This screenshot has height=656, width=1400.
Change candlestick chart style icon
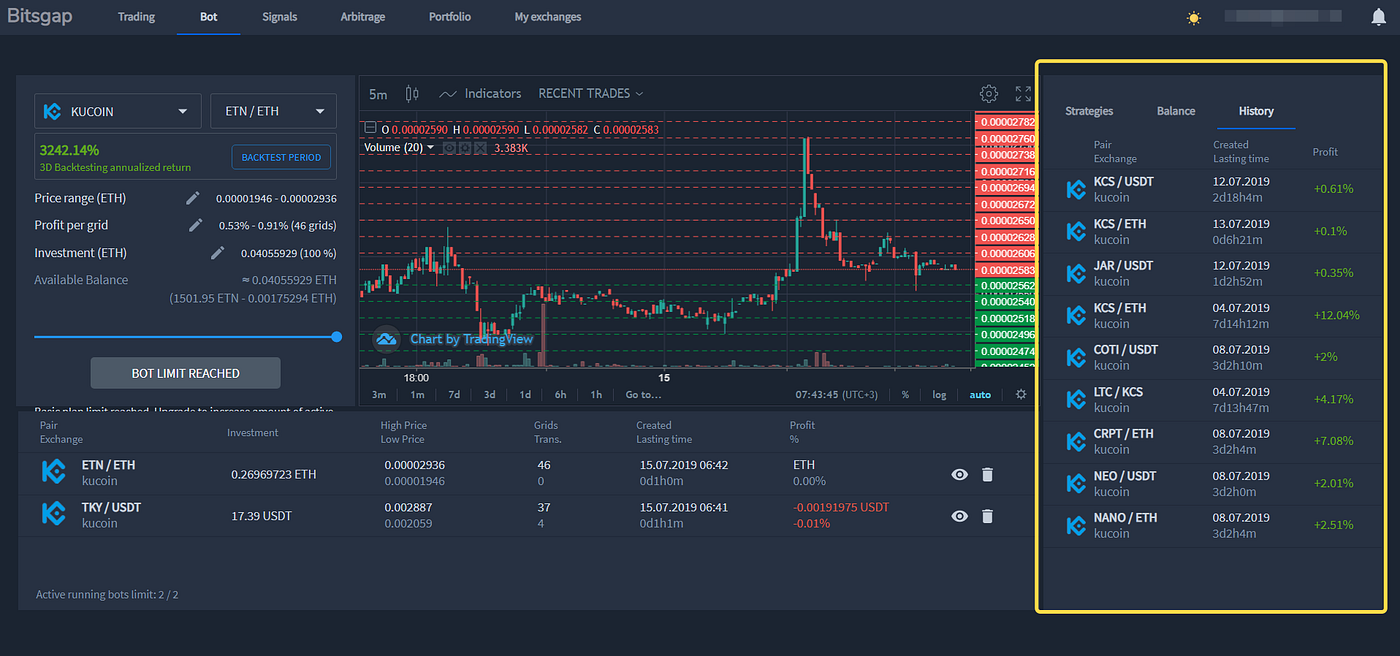point(412,94)
